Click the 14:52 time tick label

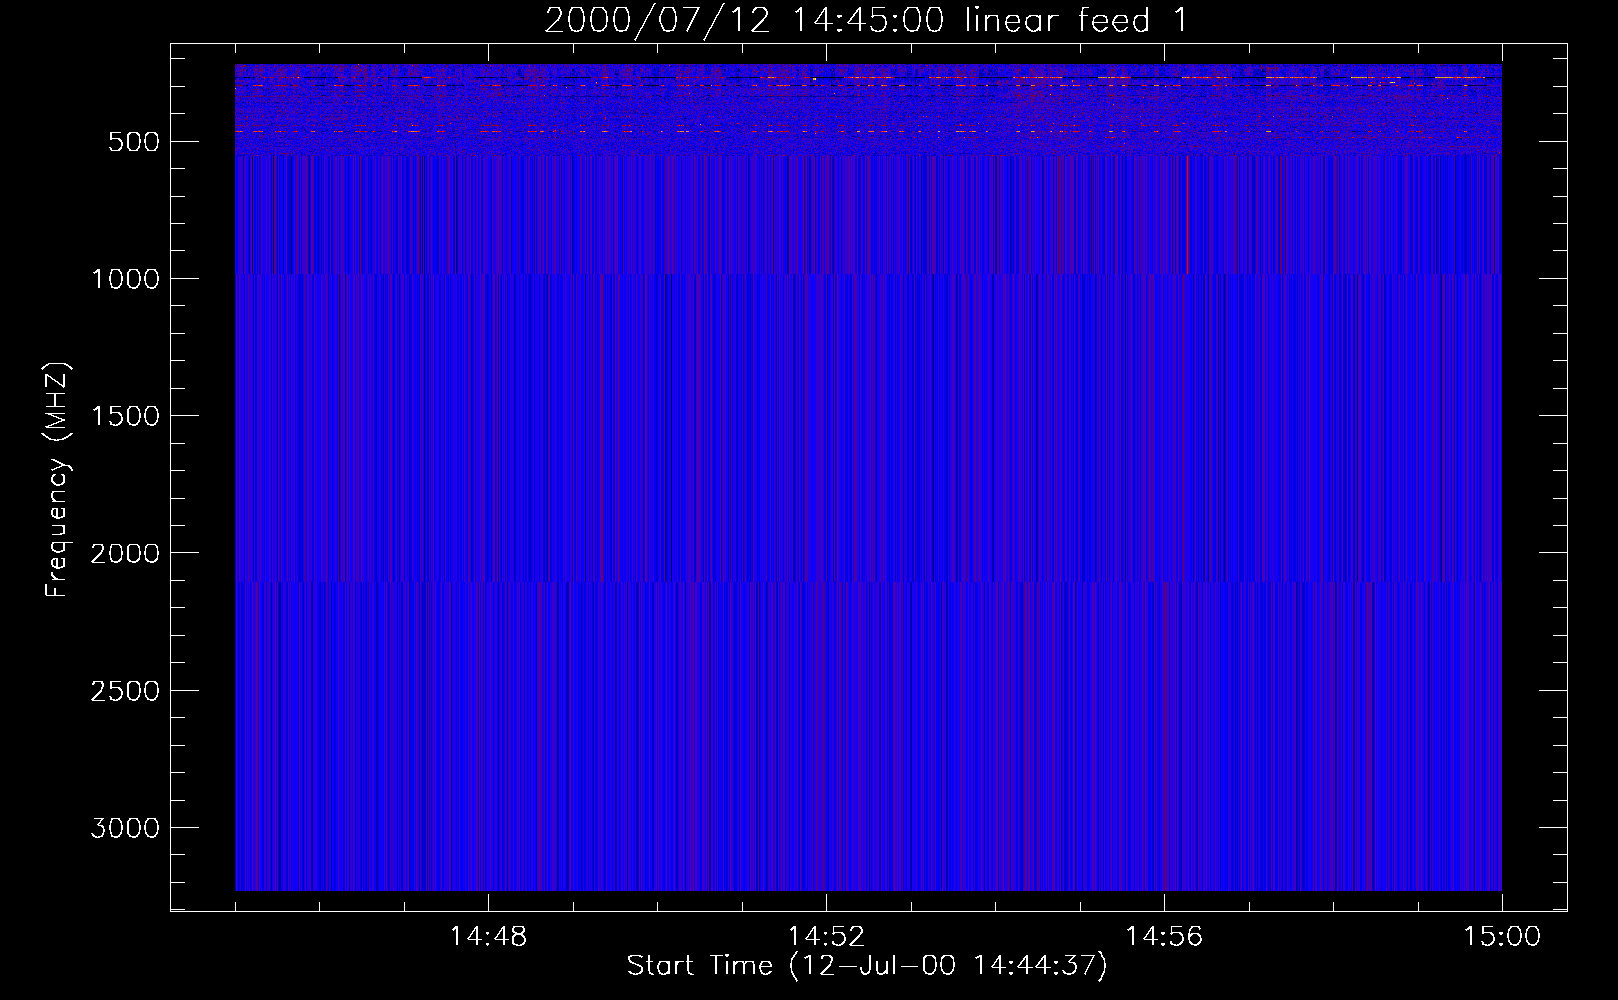[x=826, y=937]
